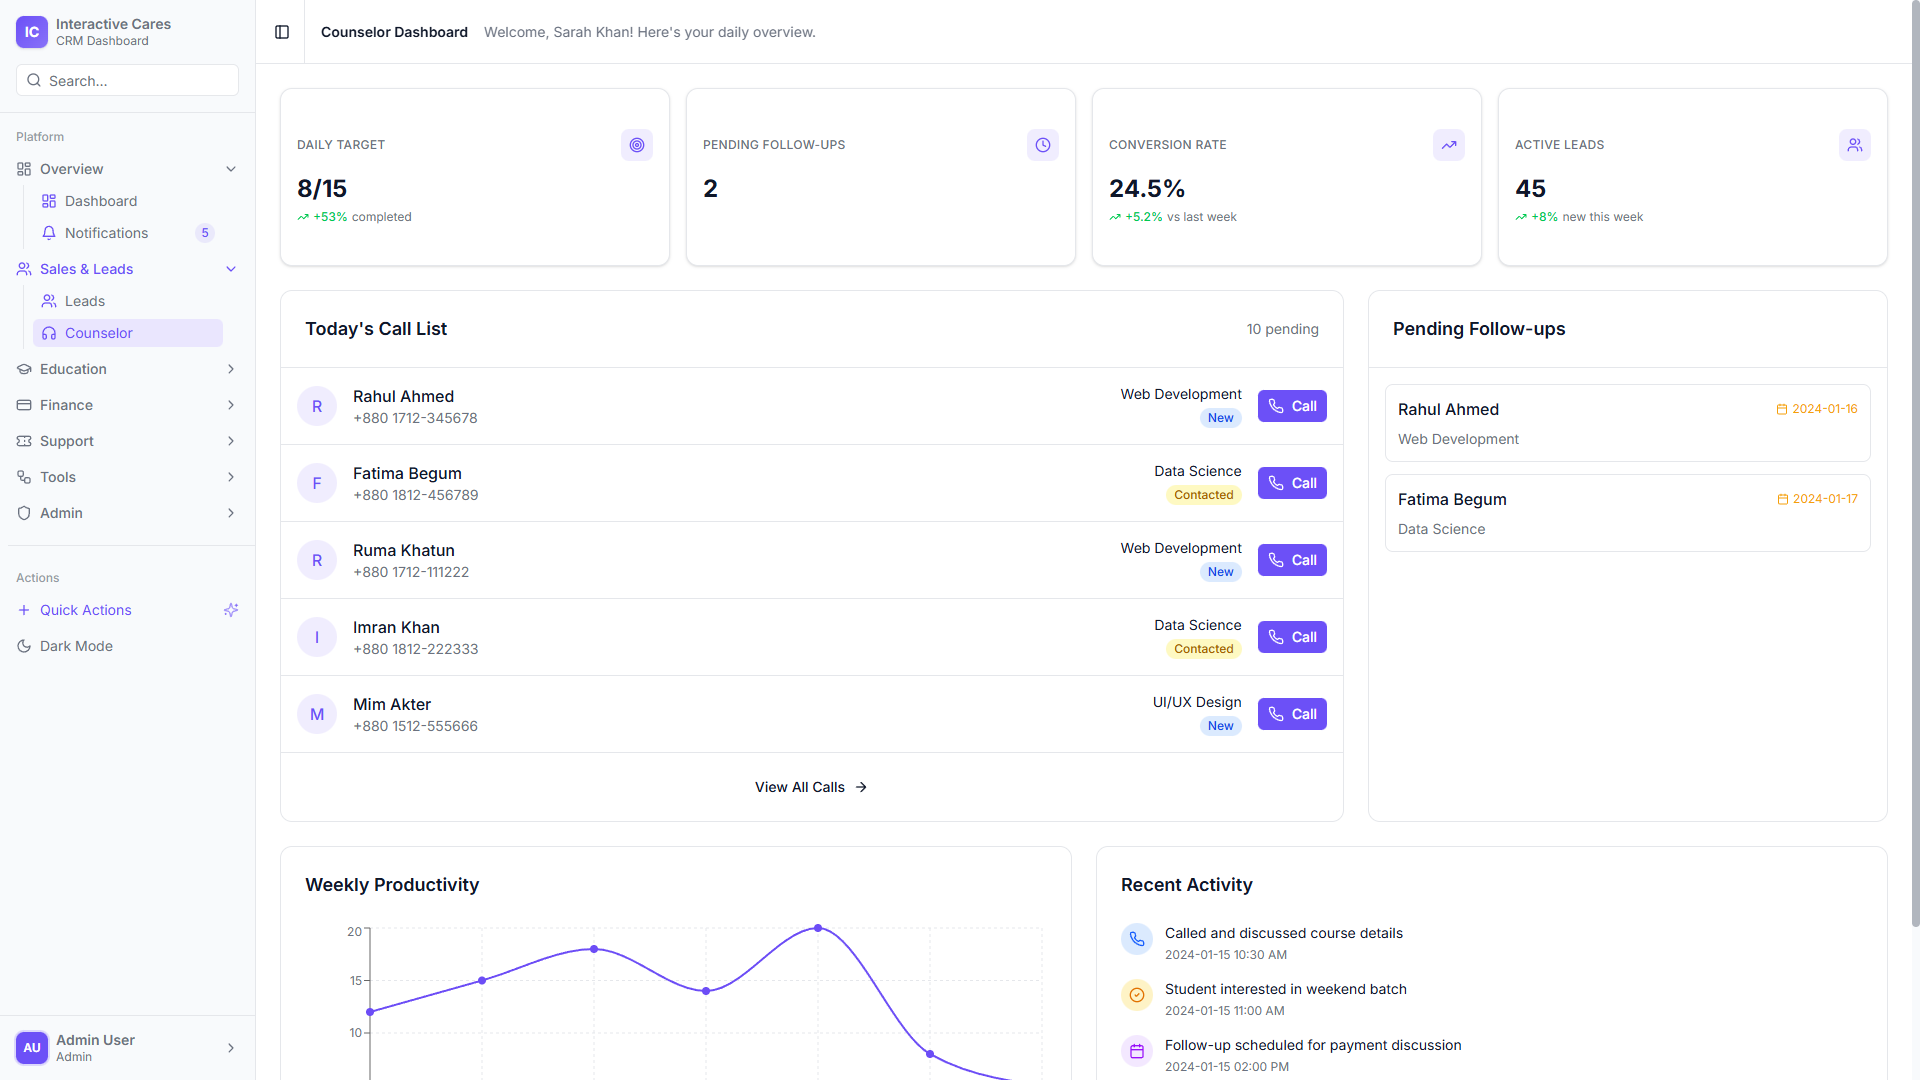
Task: Click the users icon on Active Leads card
Action: pos(1854,145)
